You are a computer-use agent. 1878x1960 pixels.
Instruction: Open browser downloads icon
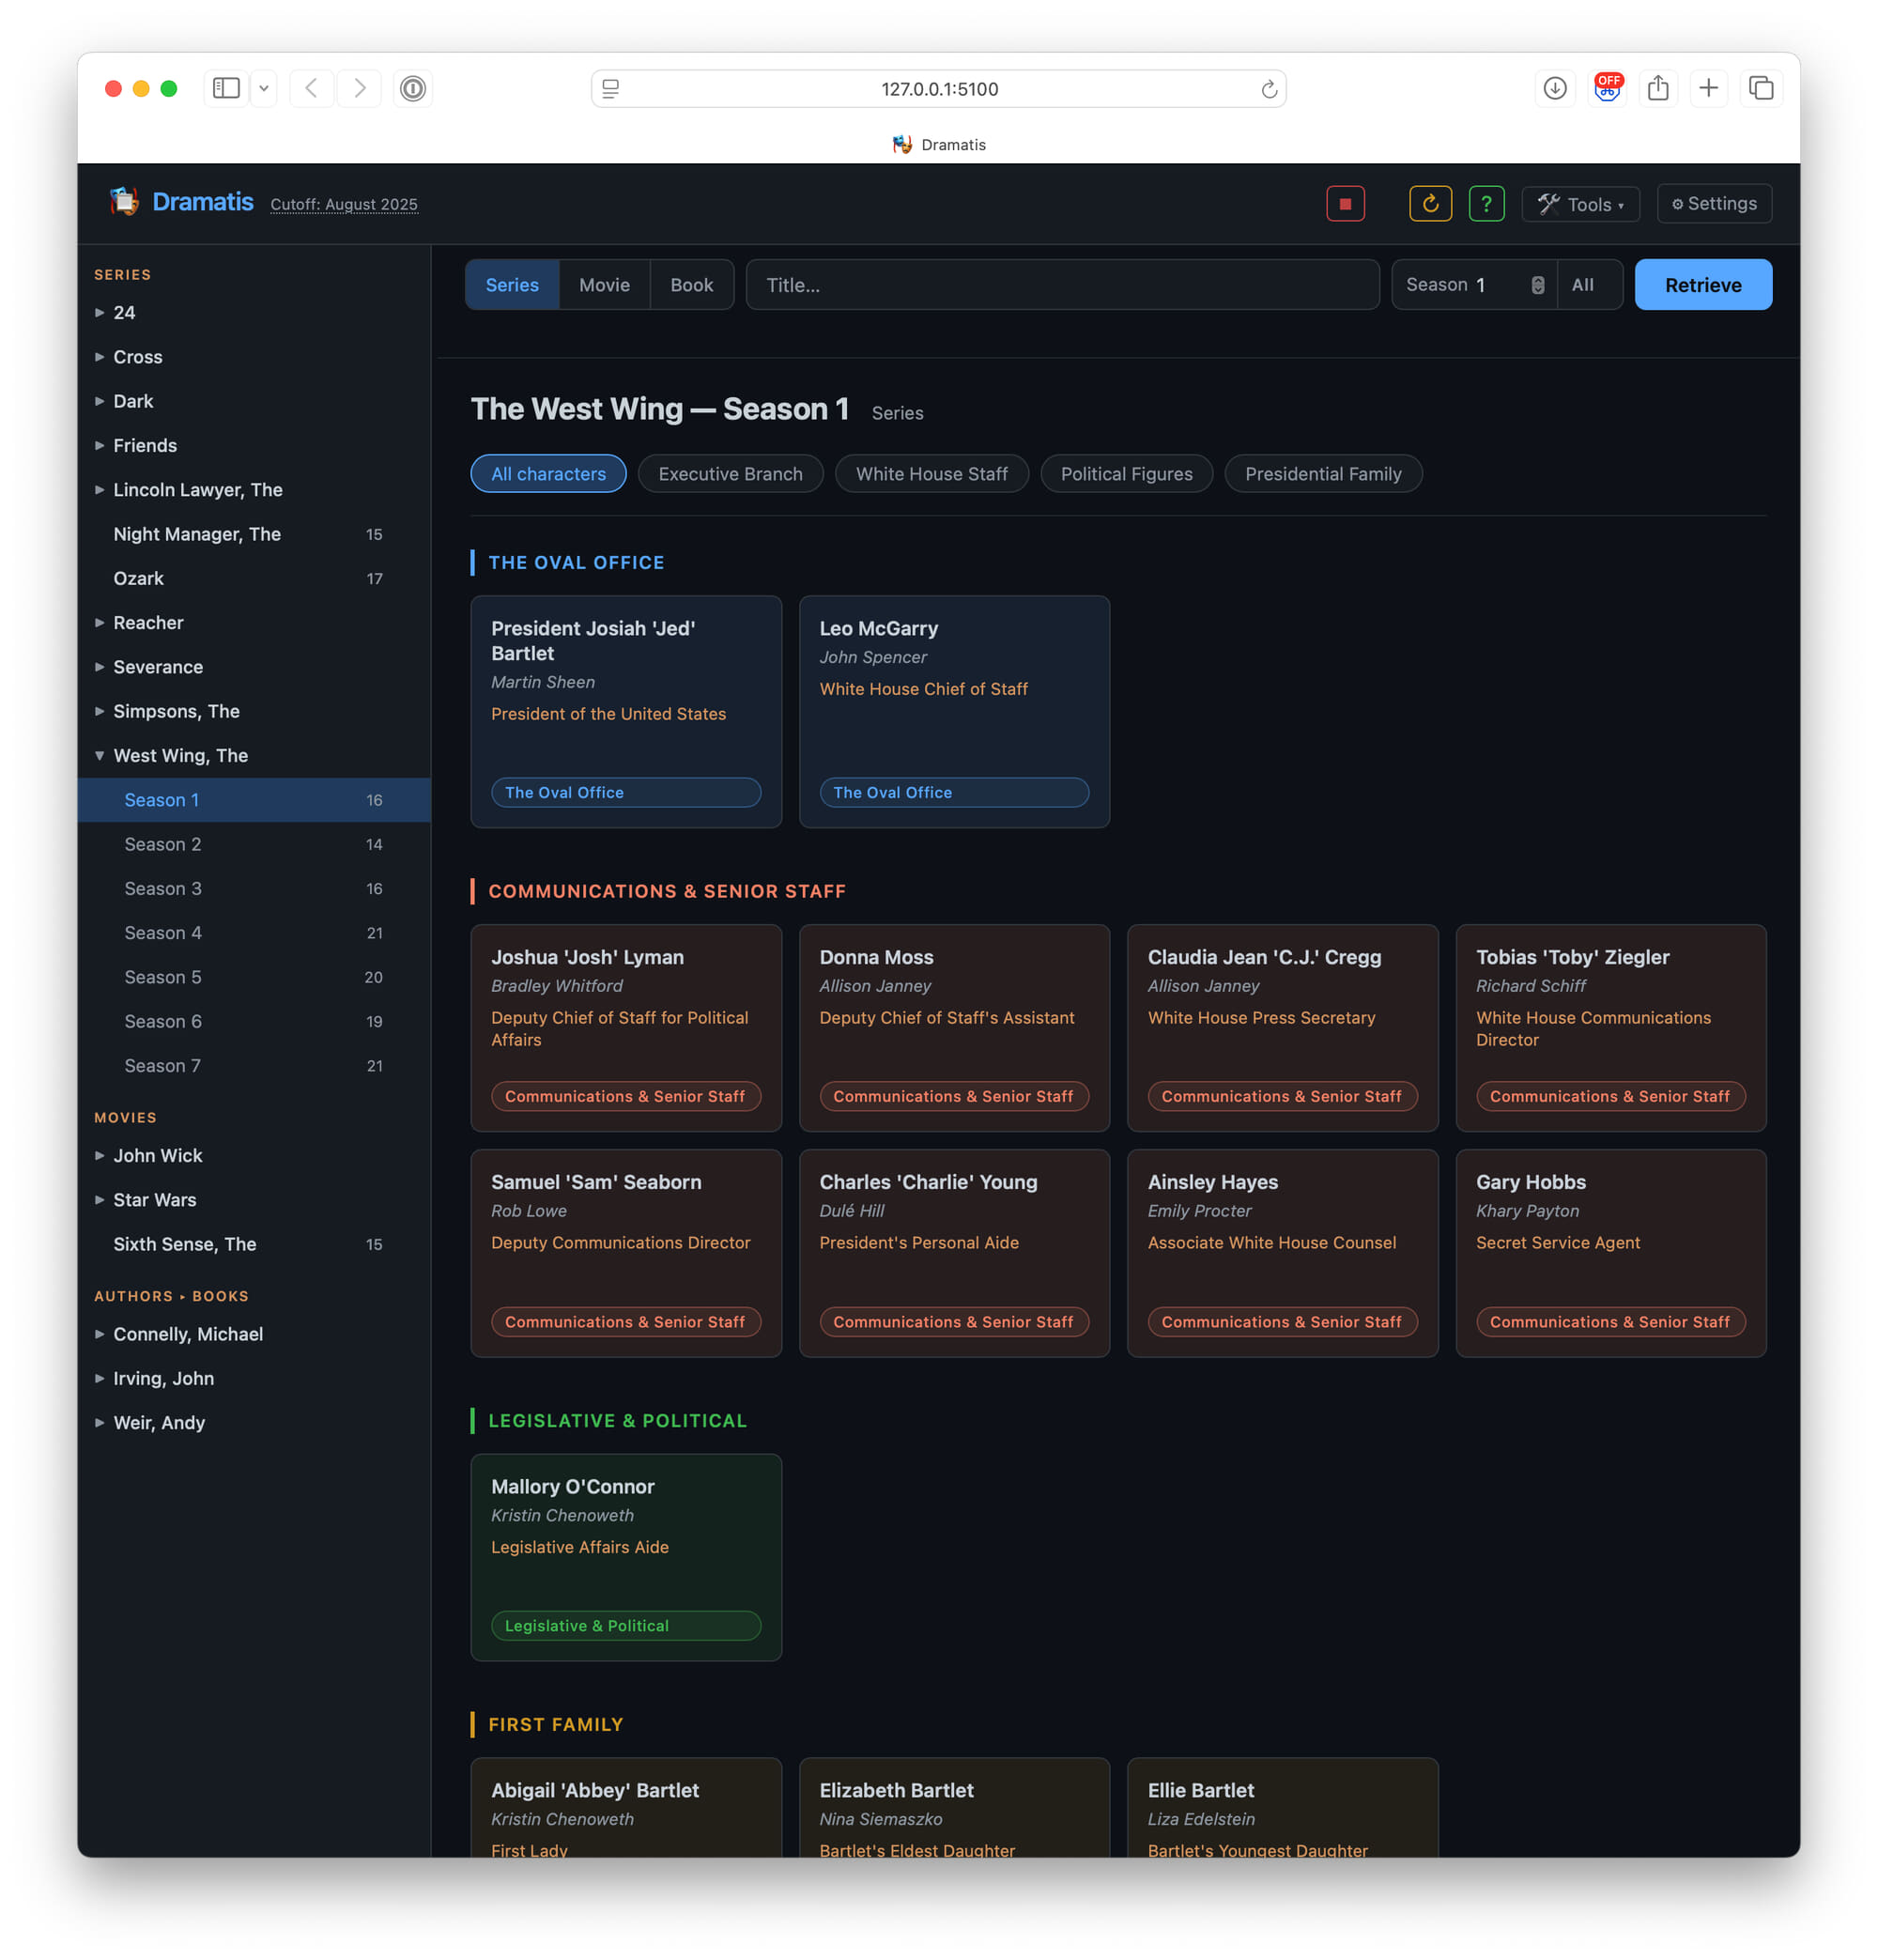coord(1554,89)
